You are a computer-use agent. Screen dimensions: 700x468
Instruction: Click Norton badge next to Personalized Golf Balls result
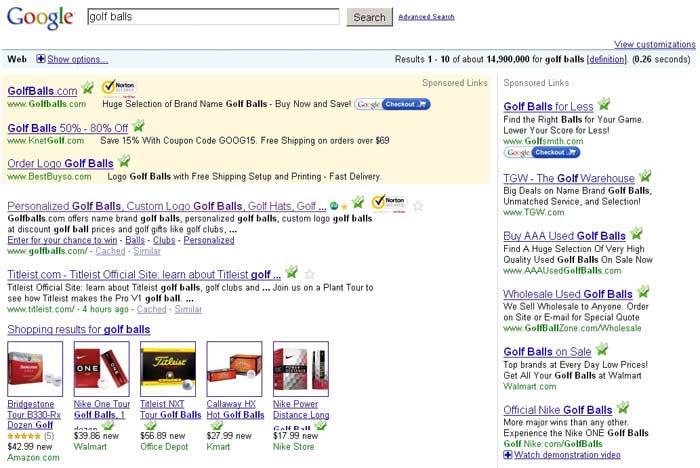coord(389,202)
